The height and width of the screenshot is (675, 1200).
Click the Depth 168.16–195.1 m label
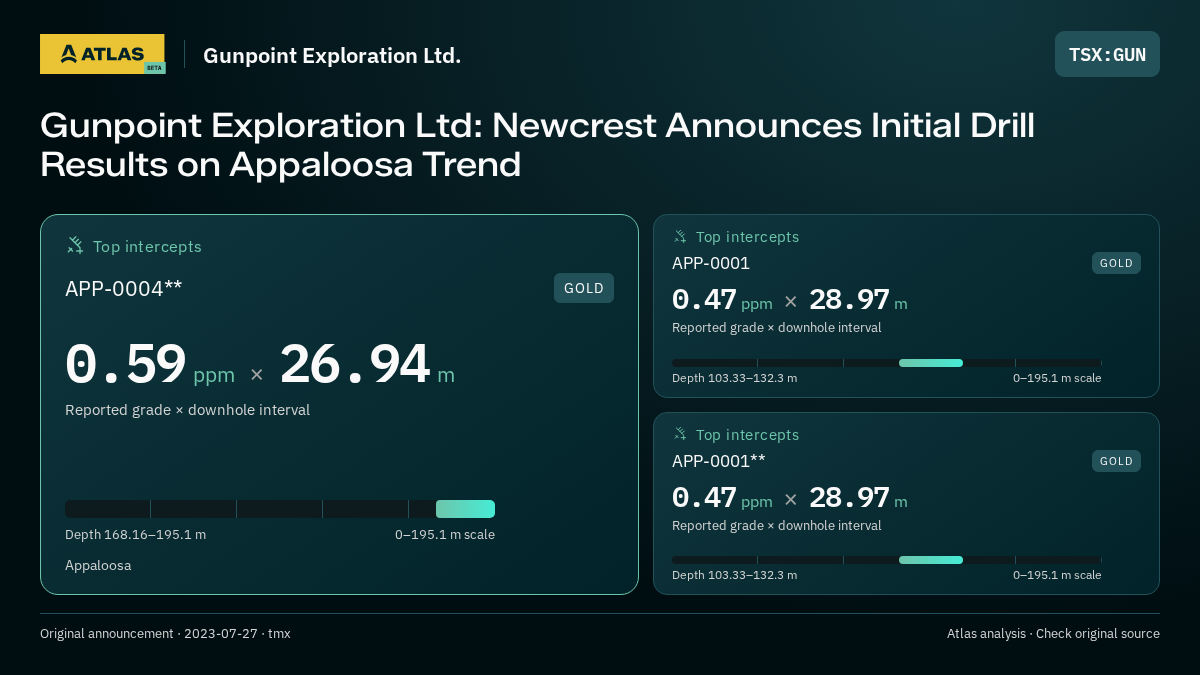click(x=135, y=534)
